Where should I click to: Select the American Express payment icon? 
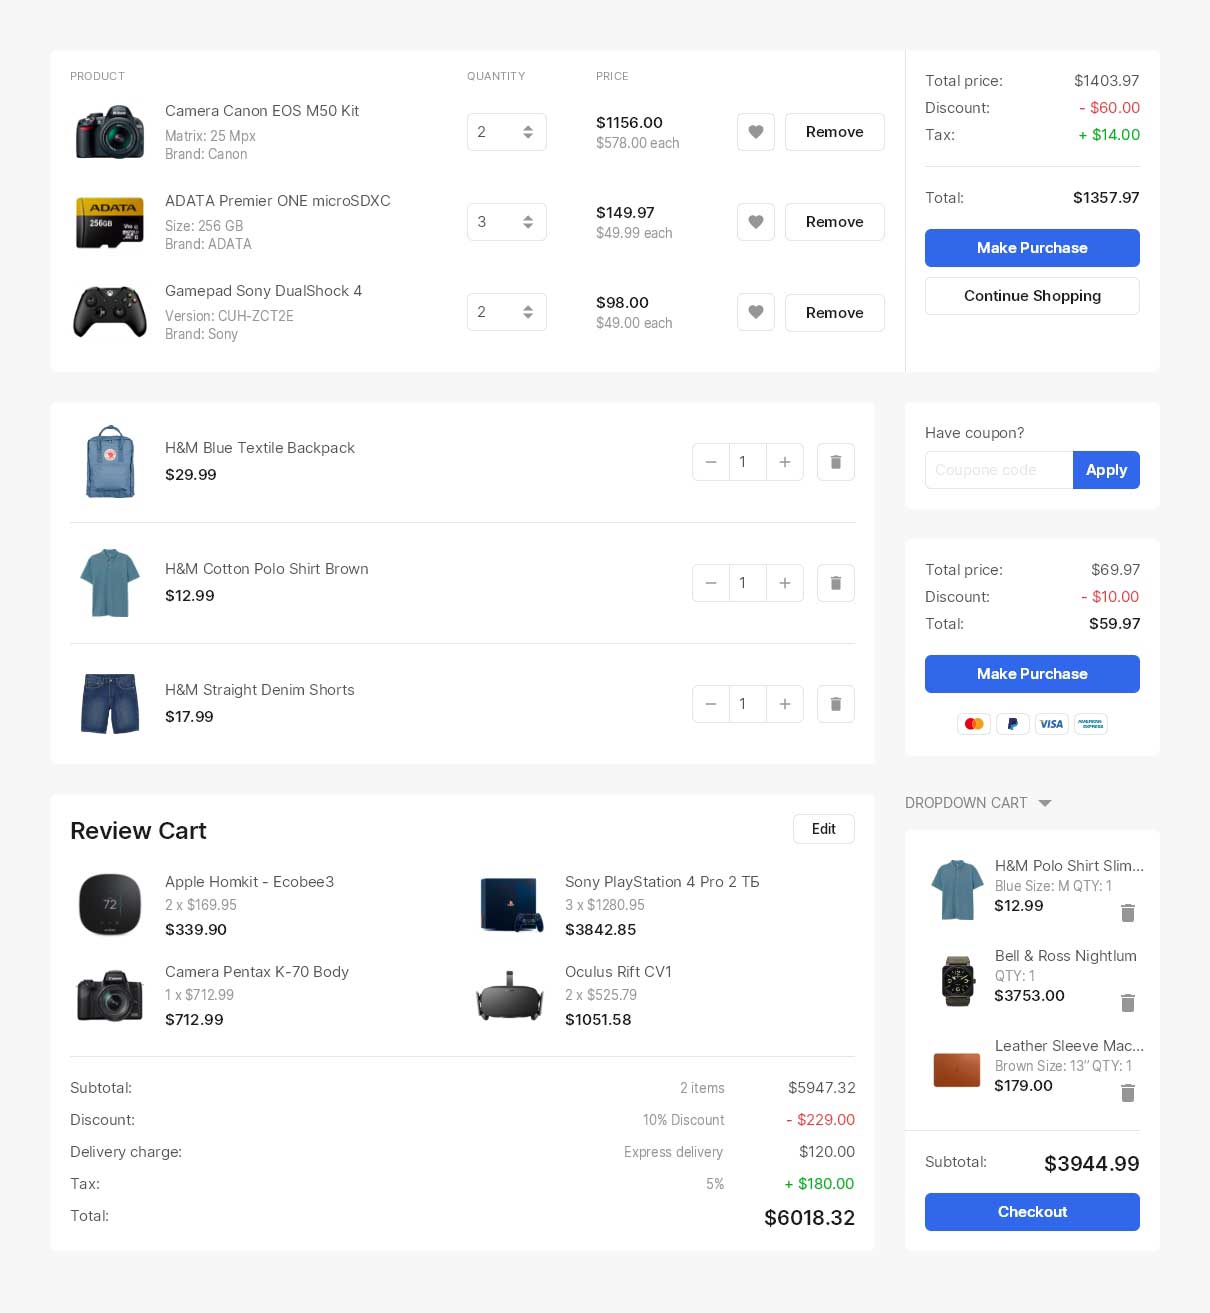(x=1091, y=724)
